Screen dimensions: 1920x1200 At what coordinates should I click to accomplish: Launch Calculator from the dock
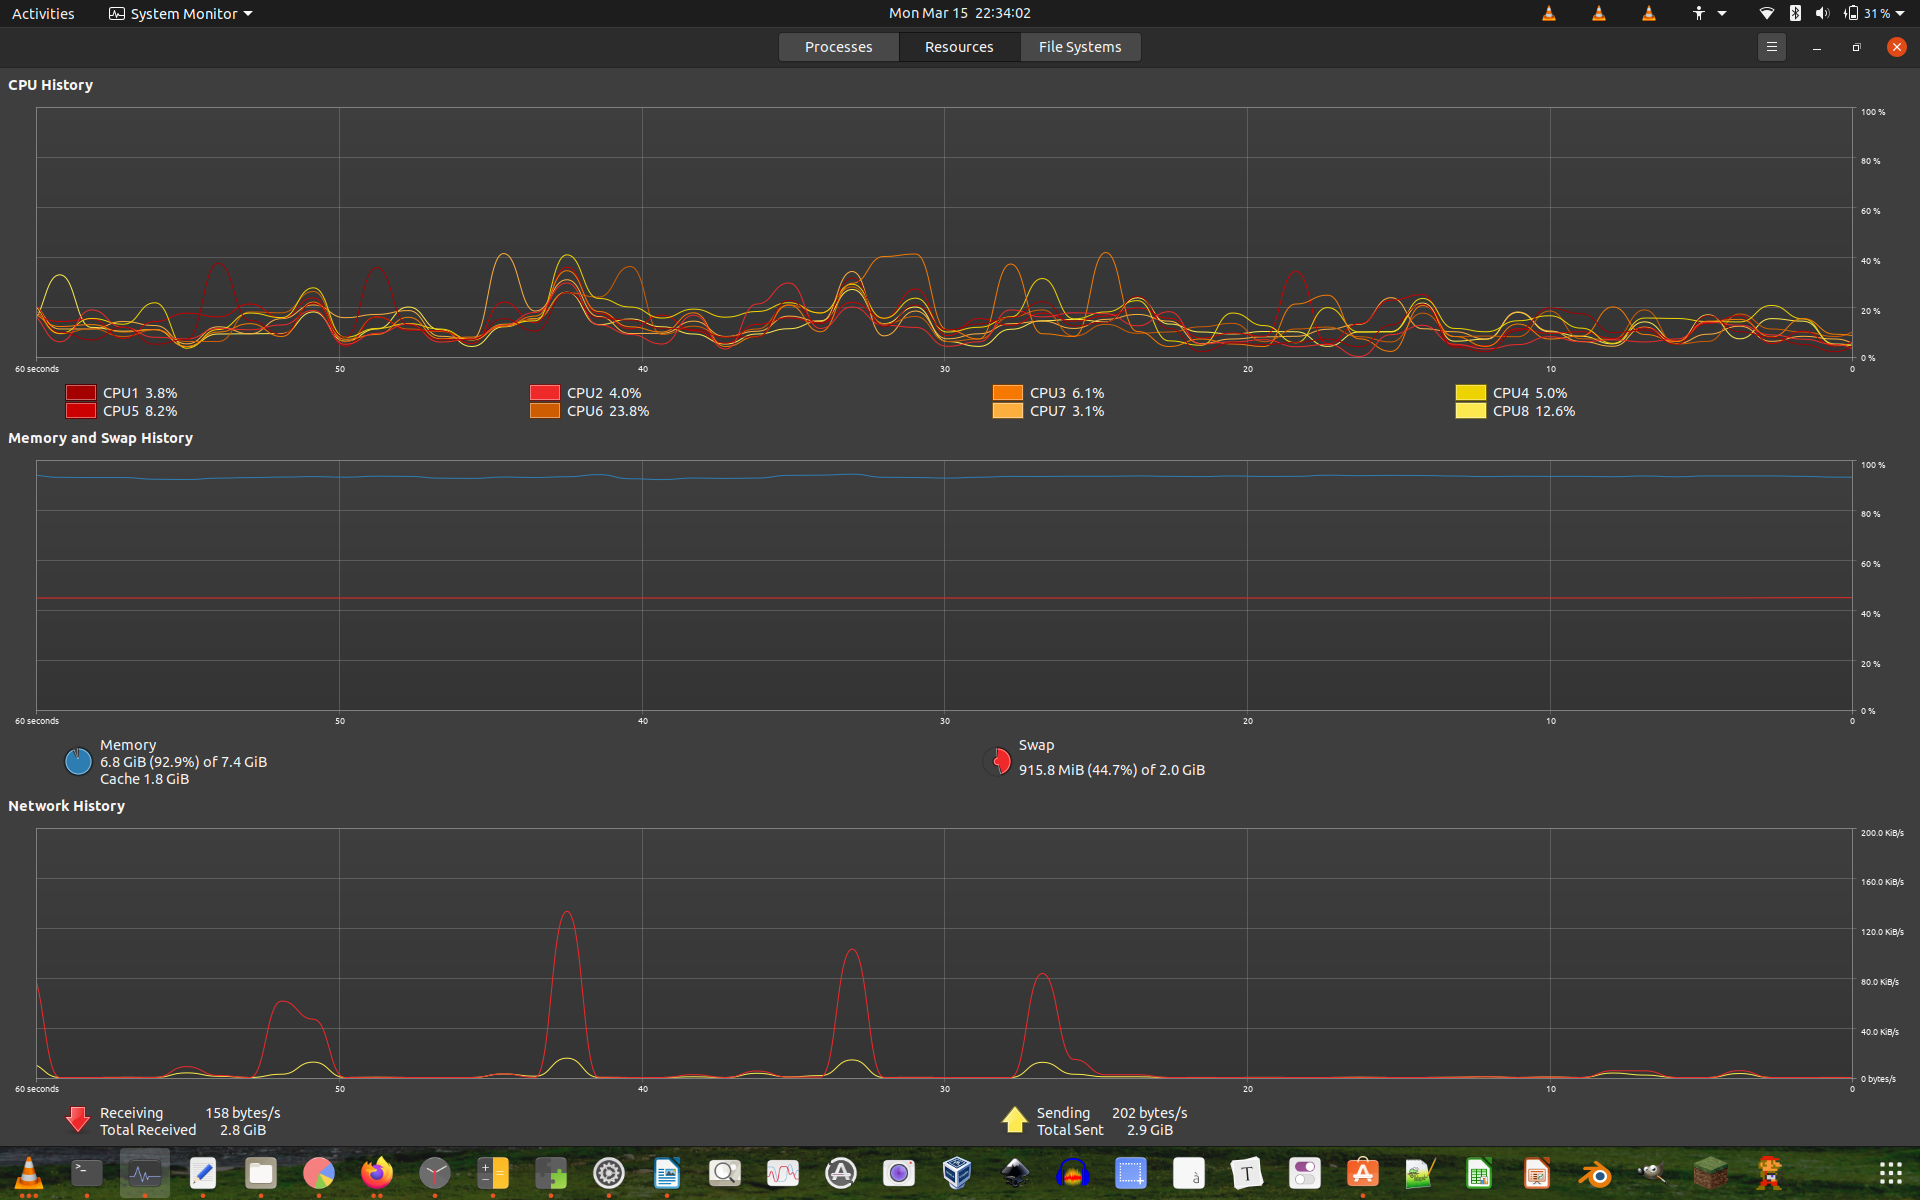pyautogui.click(x=493, y=1173)
